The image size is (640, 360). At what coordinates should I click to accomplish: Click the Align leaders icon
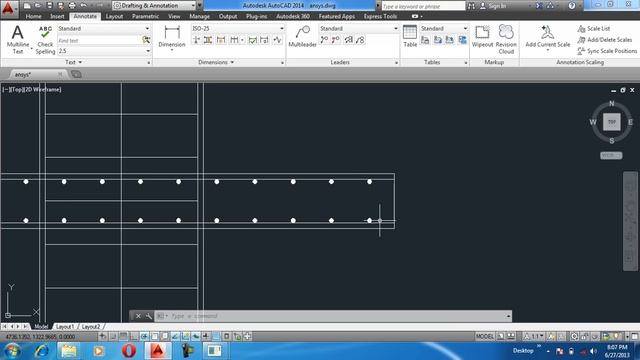coord(349,40)
